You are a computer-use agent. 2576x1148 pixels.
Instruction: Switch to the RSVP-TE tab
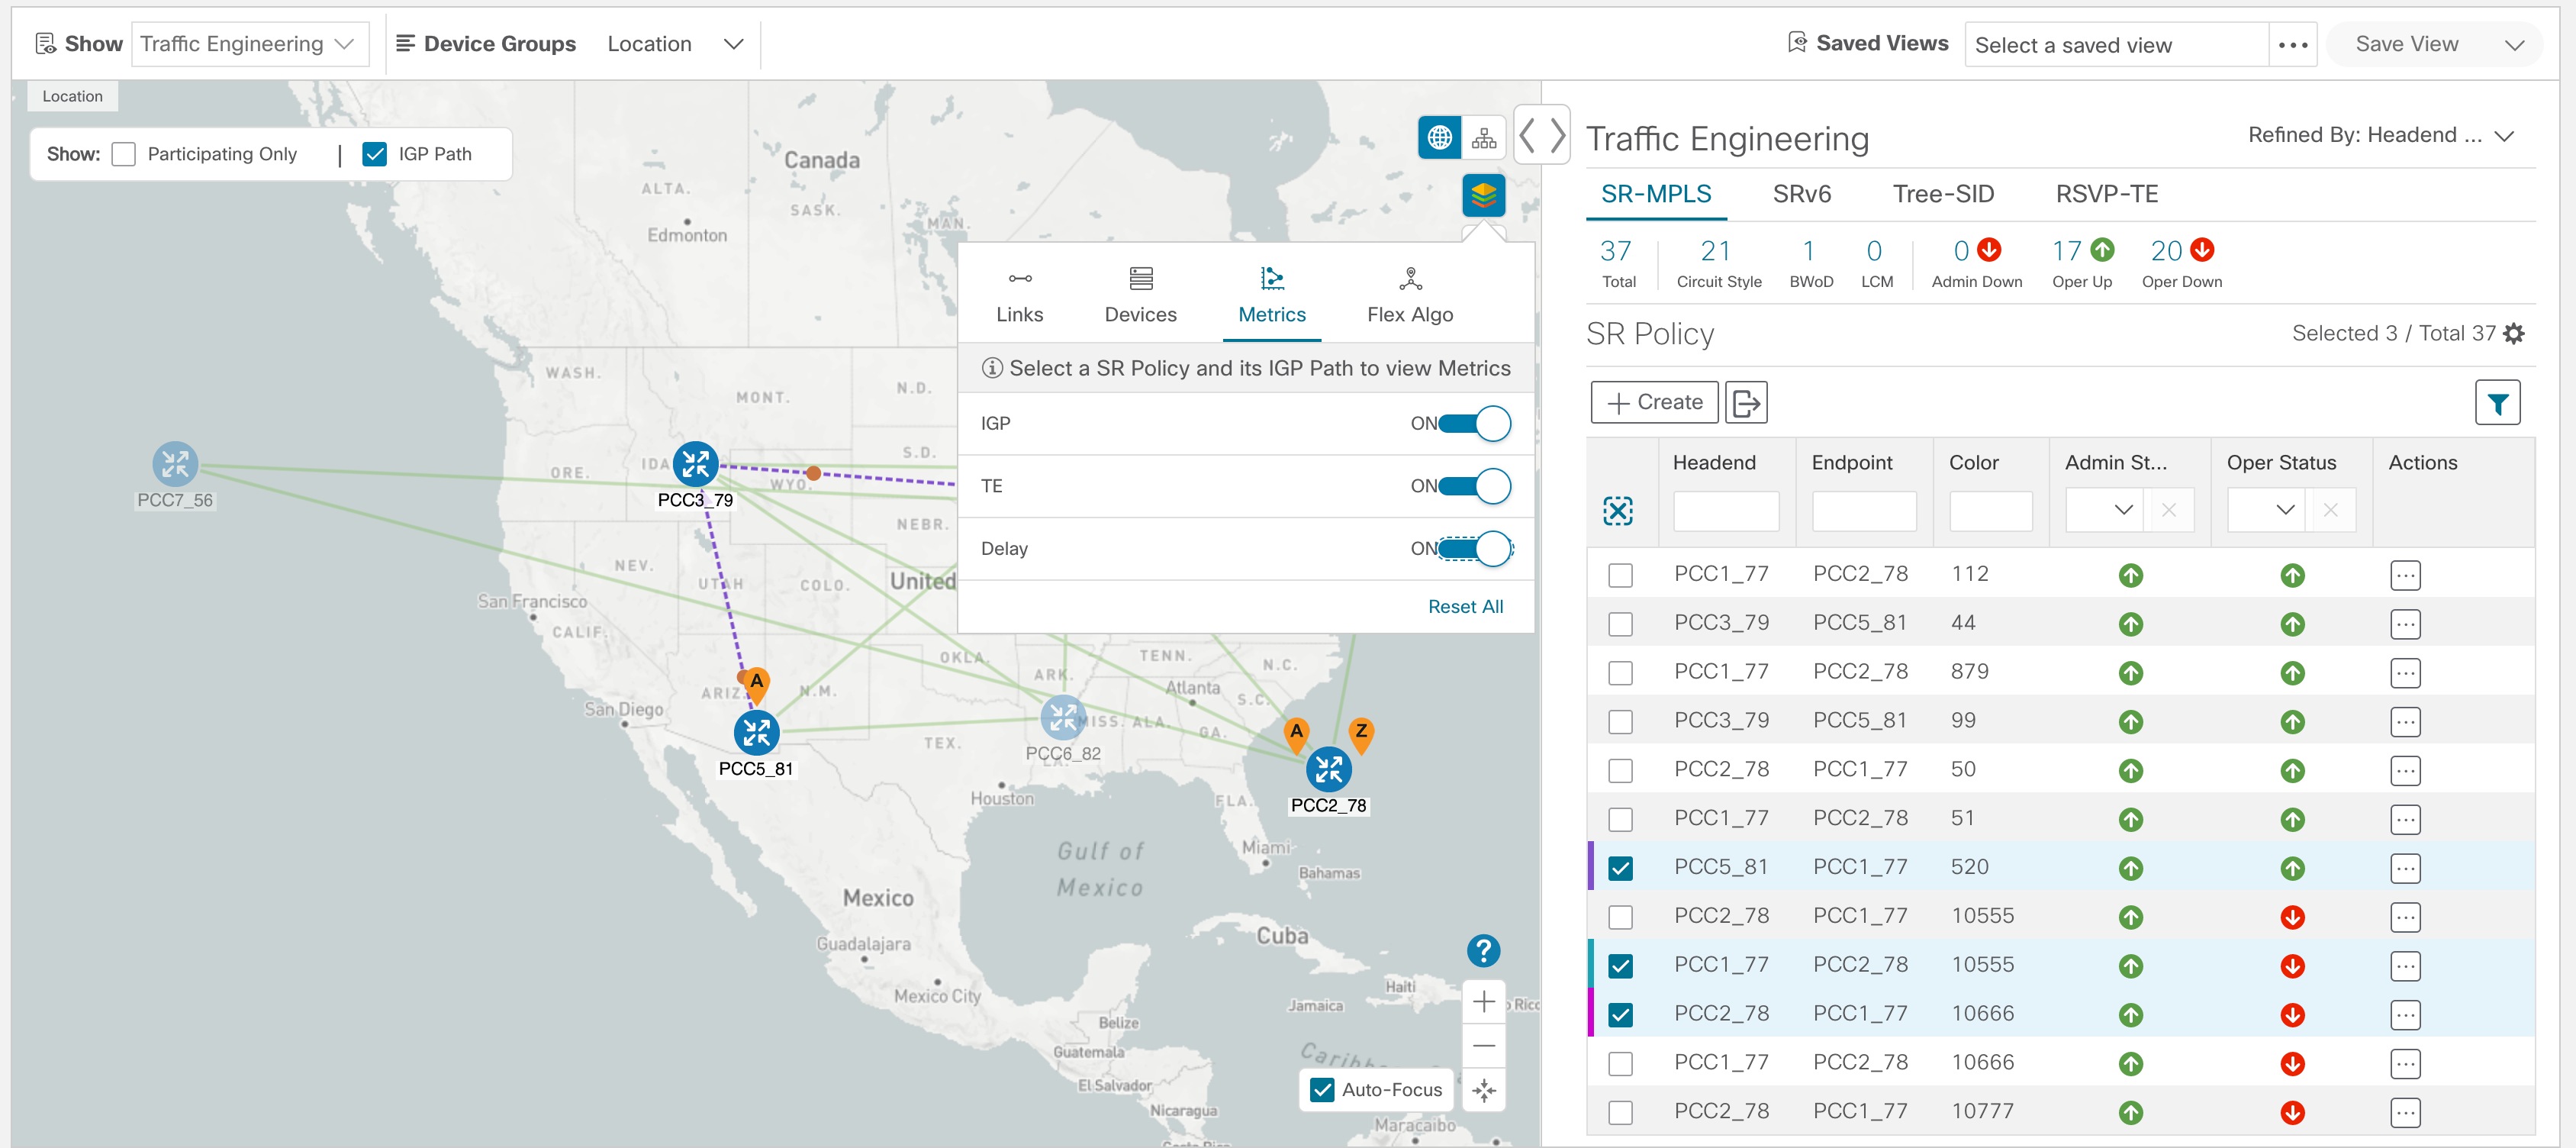coord(2106,194)
